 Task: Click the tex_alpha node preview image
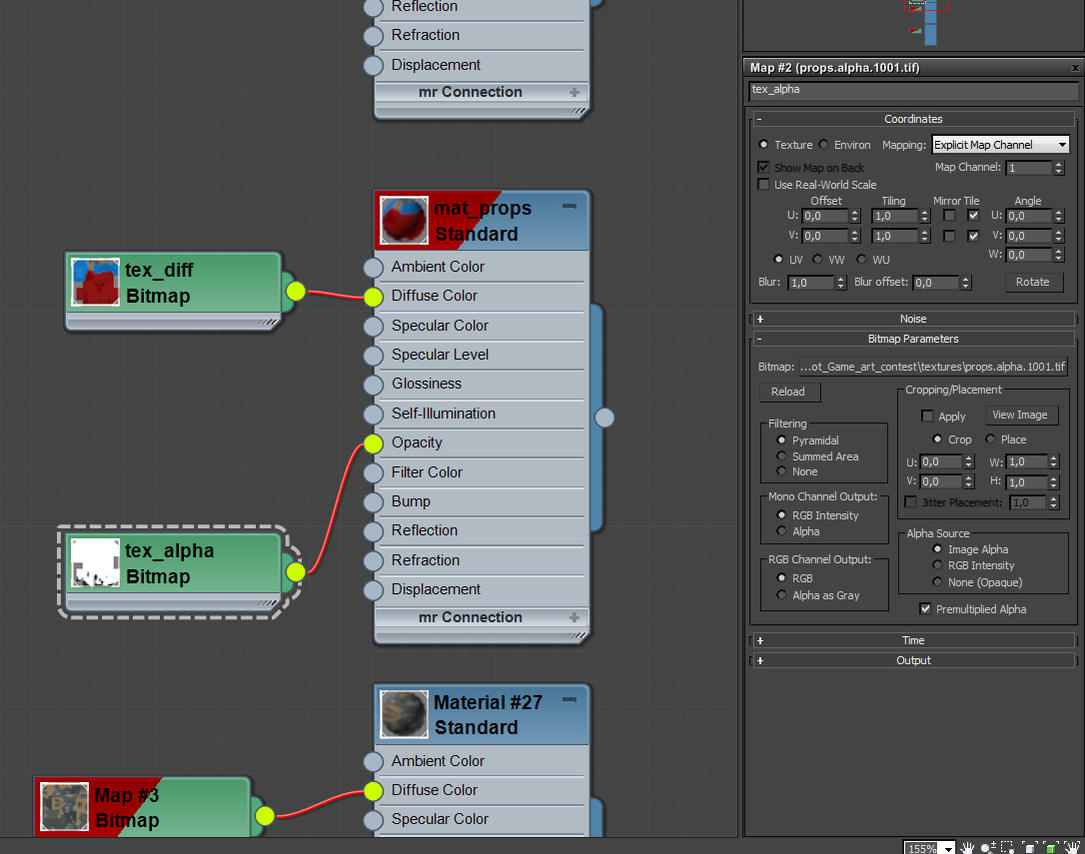point(95,565)
